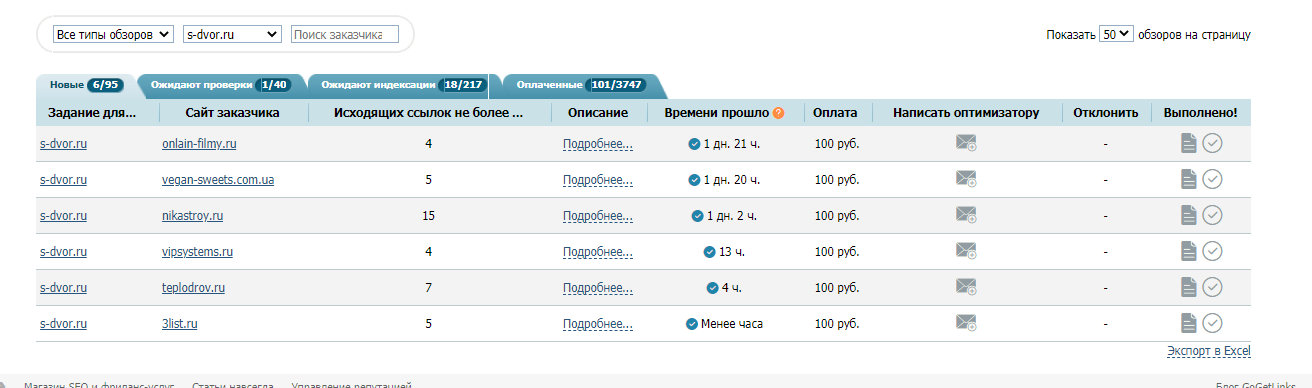
Task: Switch to the Ожидают проверки tab
Action: (220, 85)
